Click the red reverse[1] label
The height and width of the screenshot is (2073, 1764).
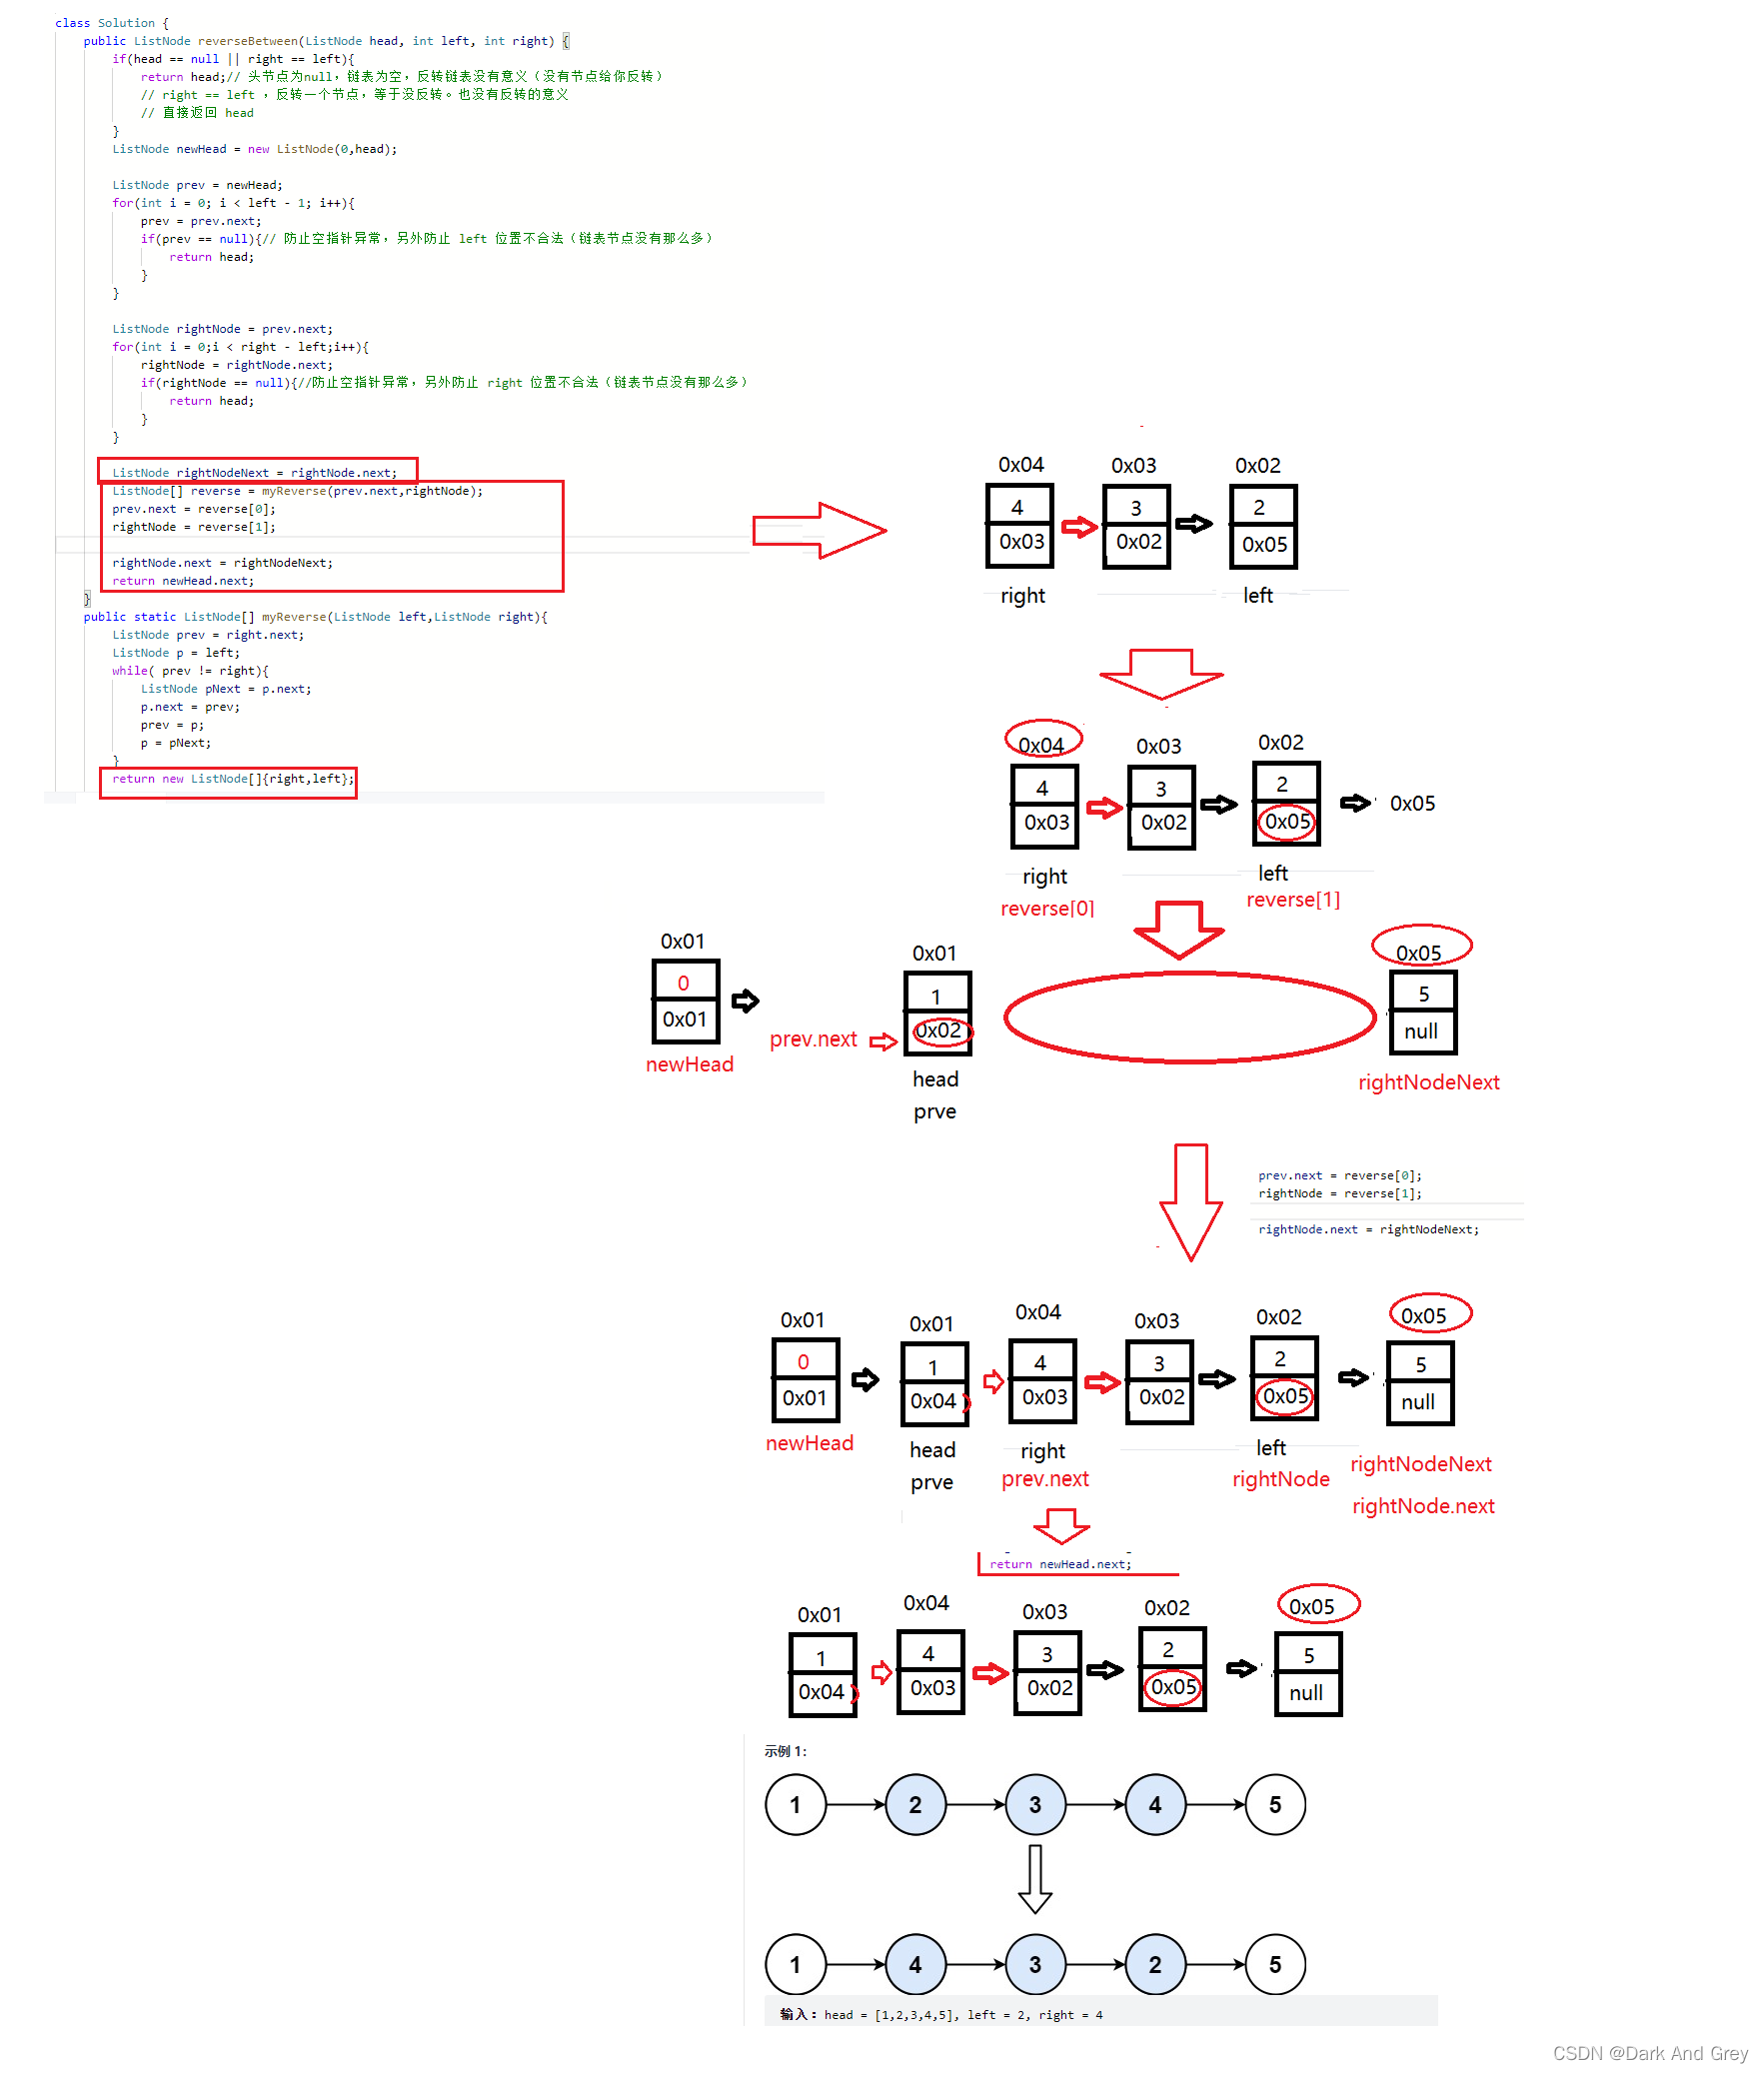coord(1292,900)
